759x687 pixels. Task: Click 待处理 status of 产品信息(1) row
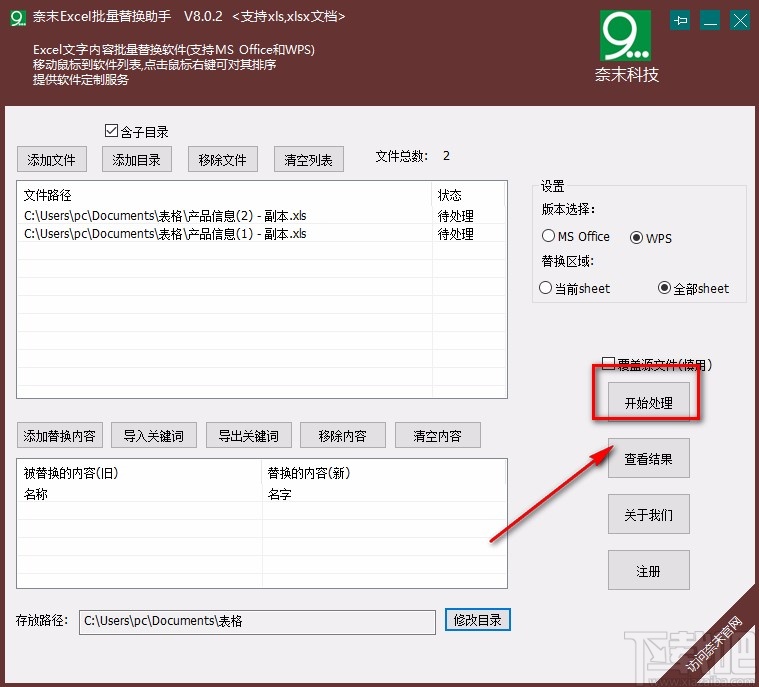[x=455, y=234]
